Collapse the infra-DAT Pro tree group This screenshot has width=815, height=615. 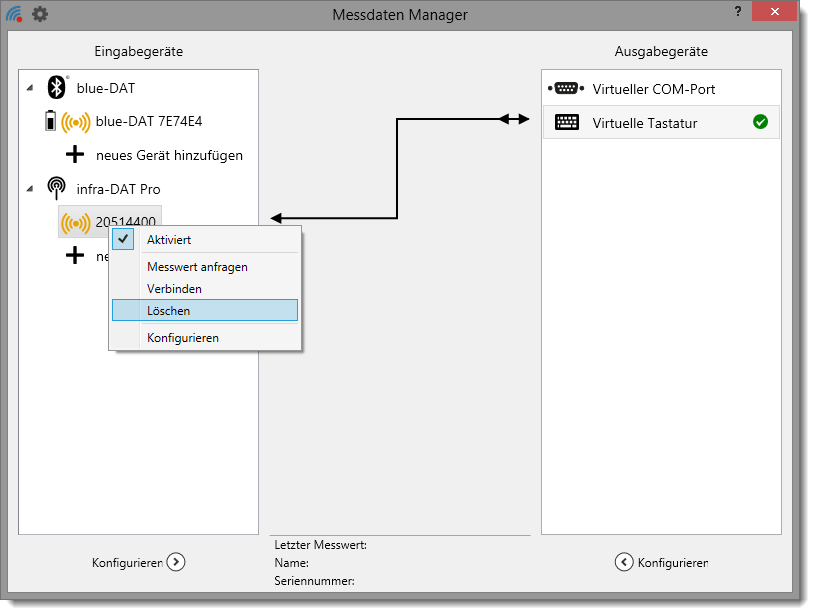pos(29,189)
